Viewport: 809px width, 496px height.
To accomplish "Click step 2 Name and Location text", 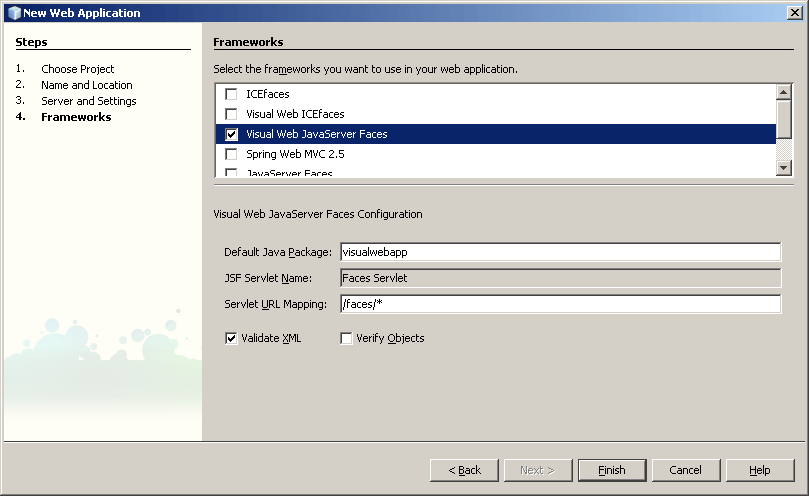I will [x=87, y=85].
